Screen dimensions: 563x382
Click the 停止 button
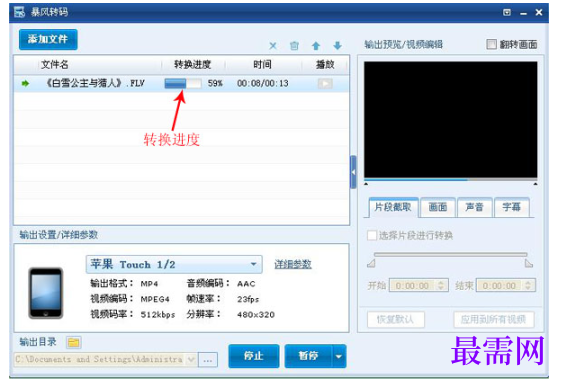pyautogui.click(x=254, y=356)
